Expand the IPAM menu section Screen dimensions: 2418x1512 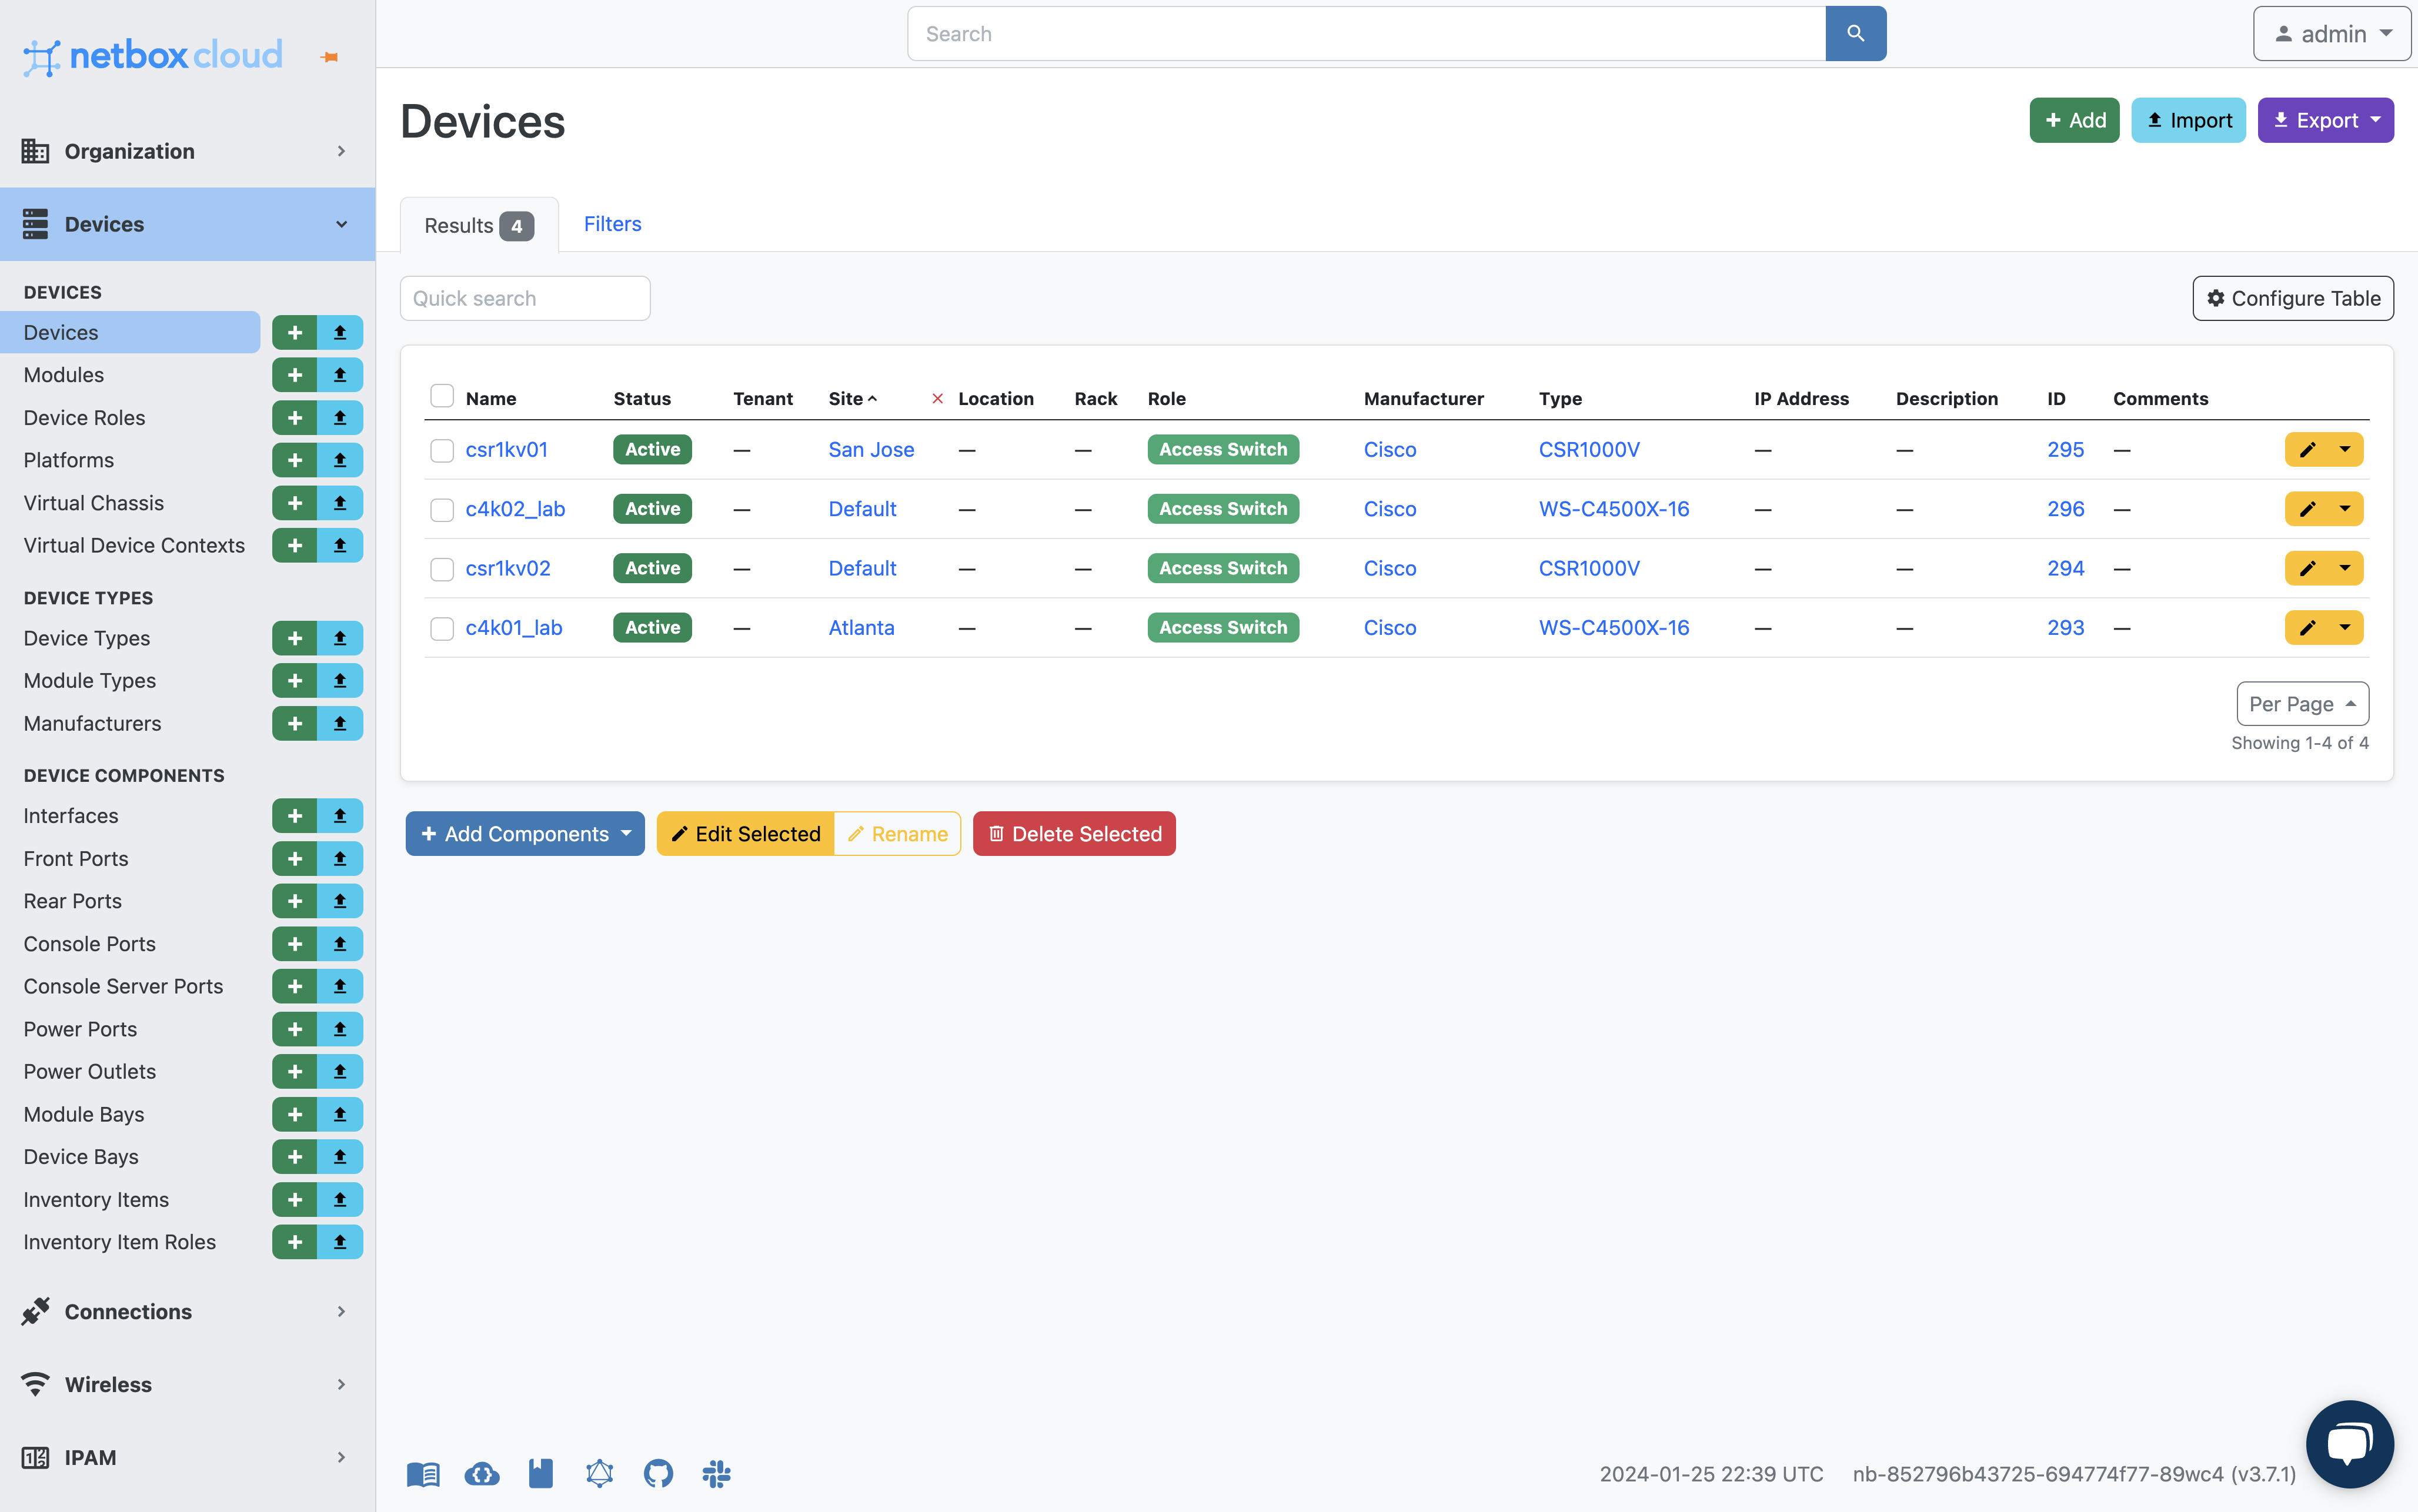[187, 1457]
